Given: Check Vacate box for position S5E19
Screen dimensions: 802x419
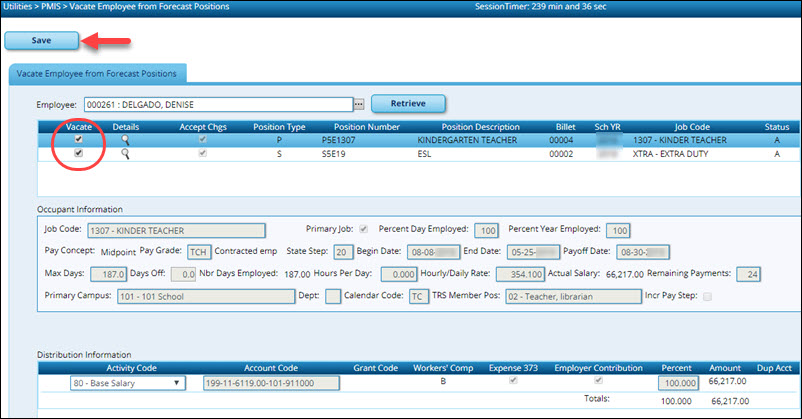Looking at the screenshot, I should (78, 154).
